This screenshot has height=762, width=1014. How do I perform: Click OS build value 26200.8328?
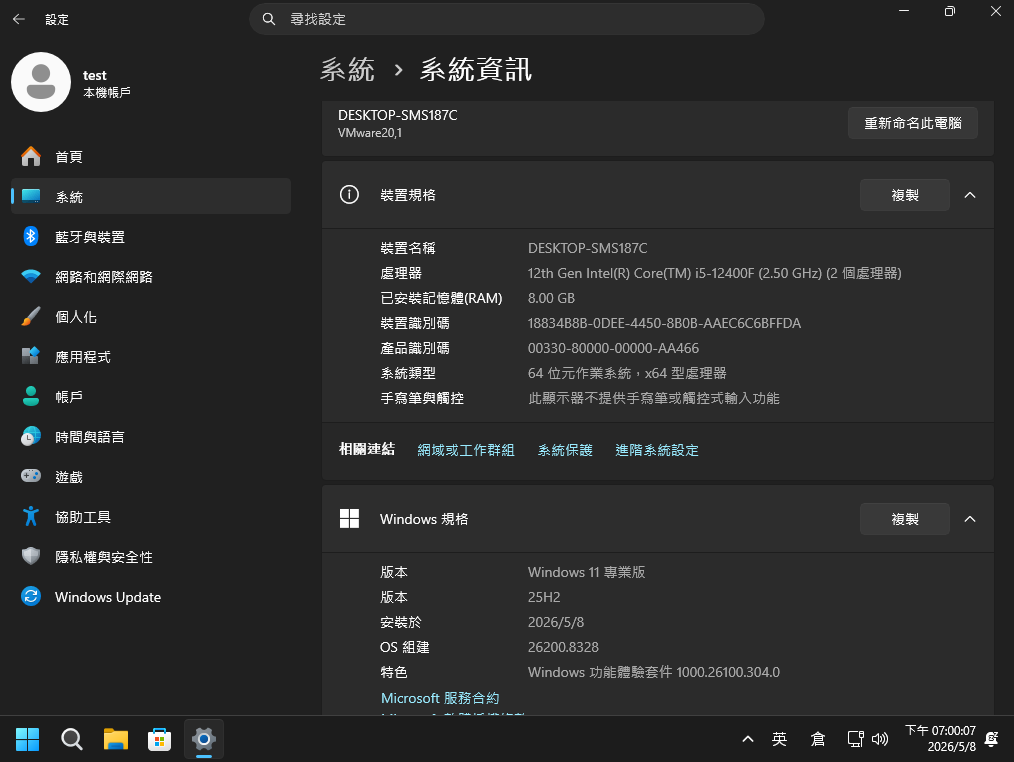[563, 647]
